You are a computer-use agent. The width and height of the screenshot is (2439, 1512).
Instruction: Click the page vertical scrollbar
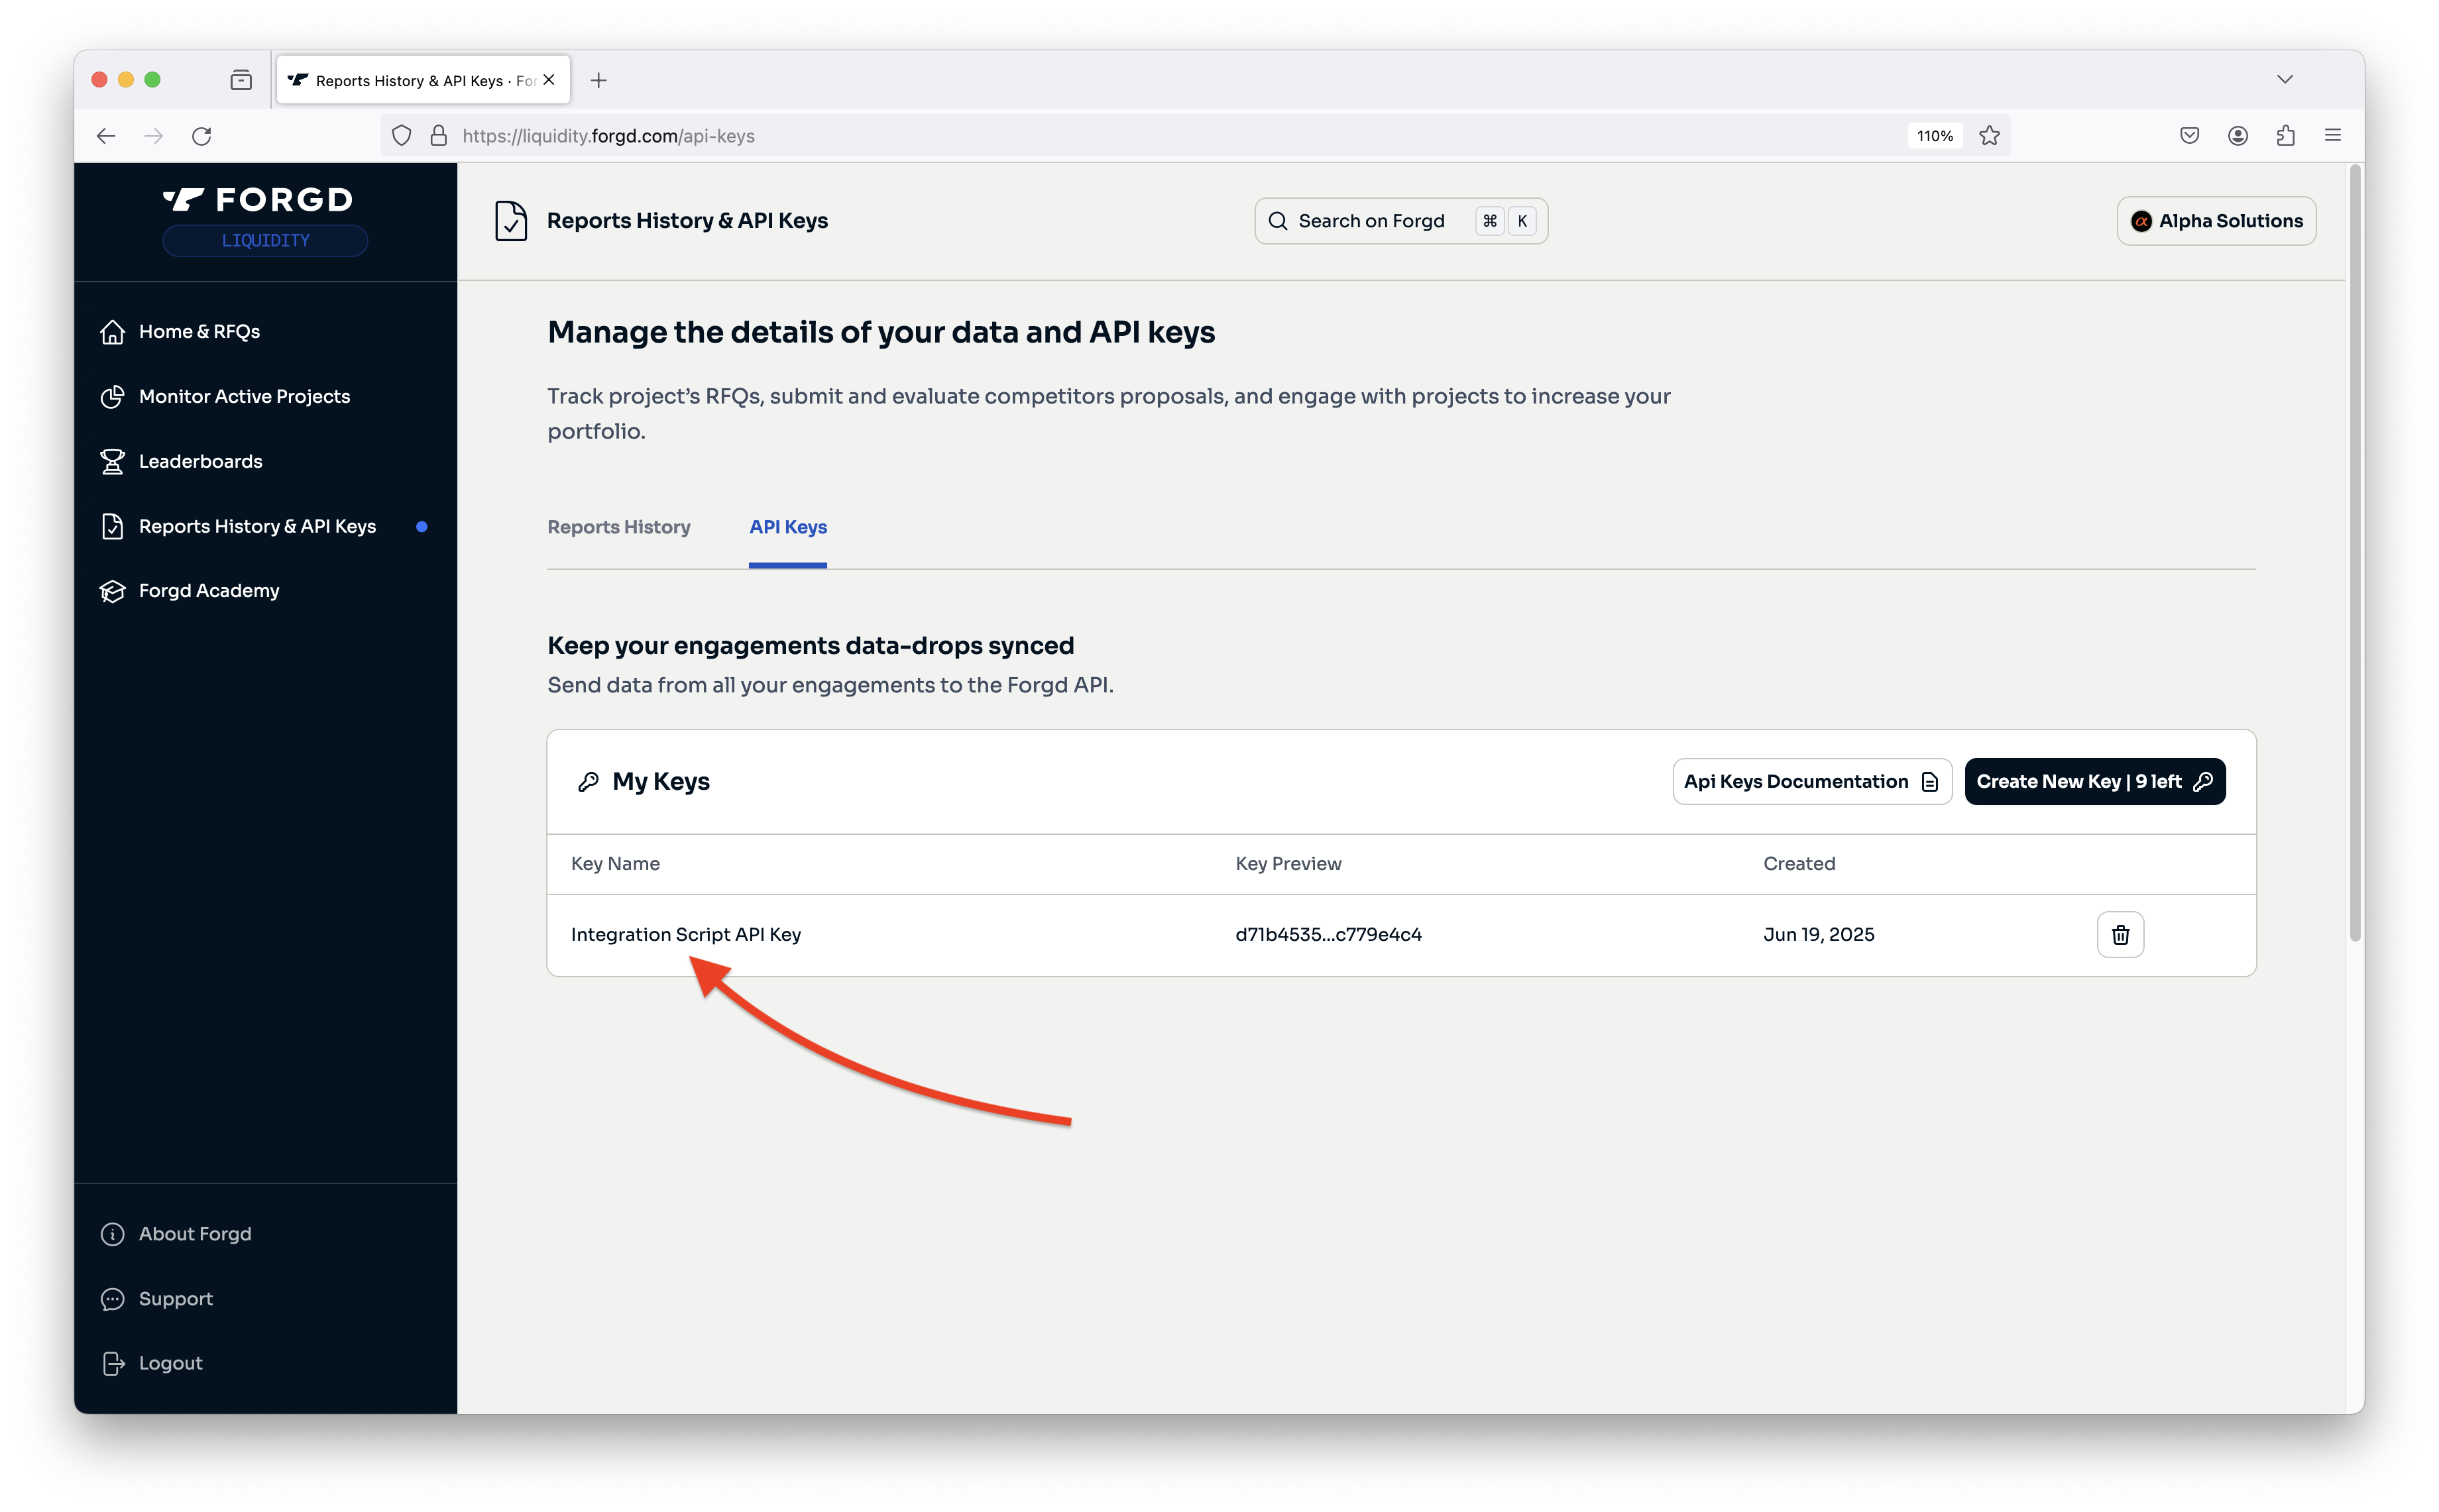[x=2355, y=550]
